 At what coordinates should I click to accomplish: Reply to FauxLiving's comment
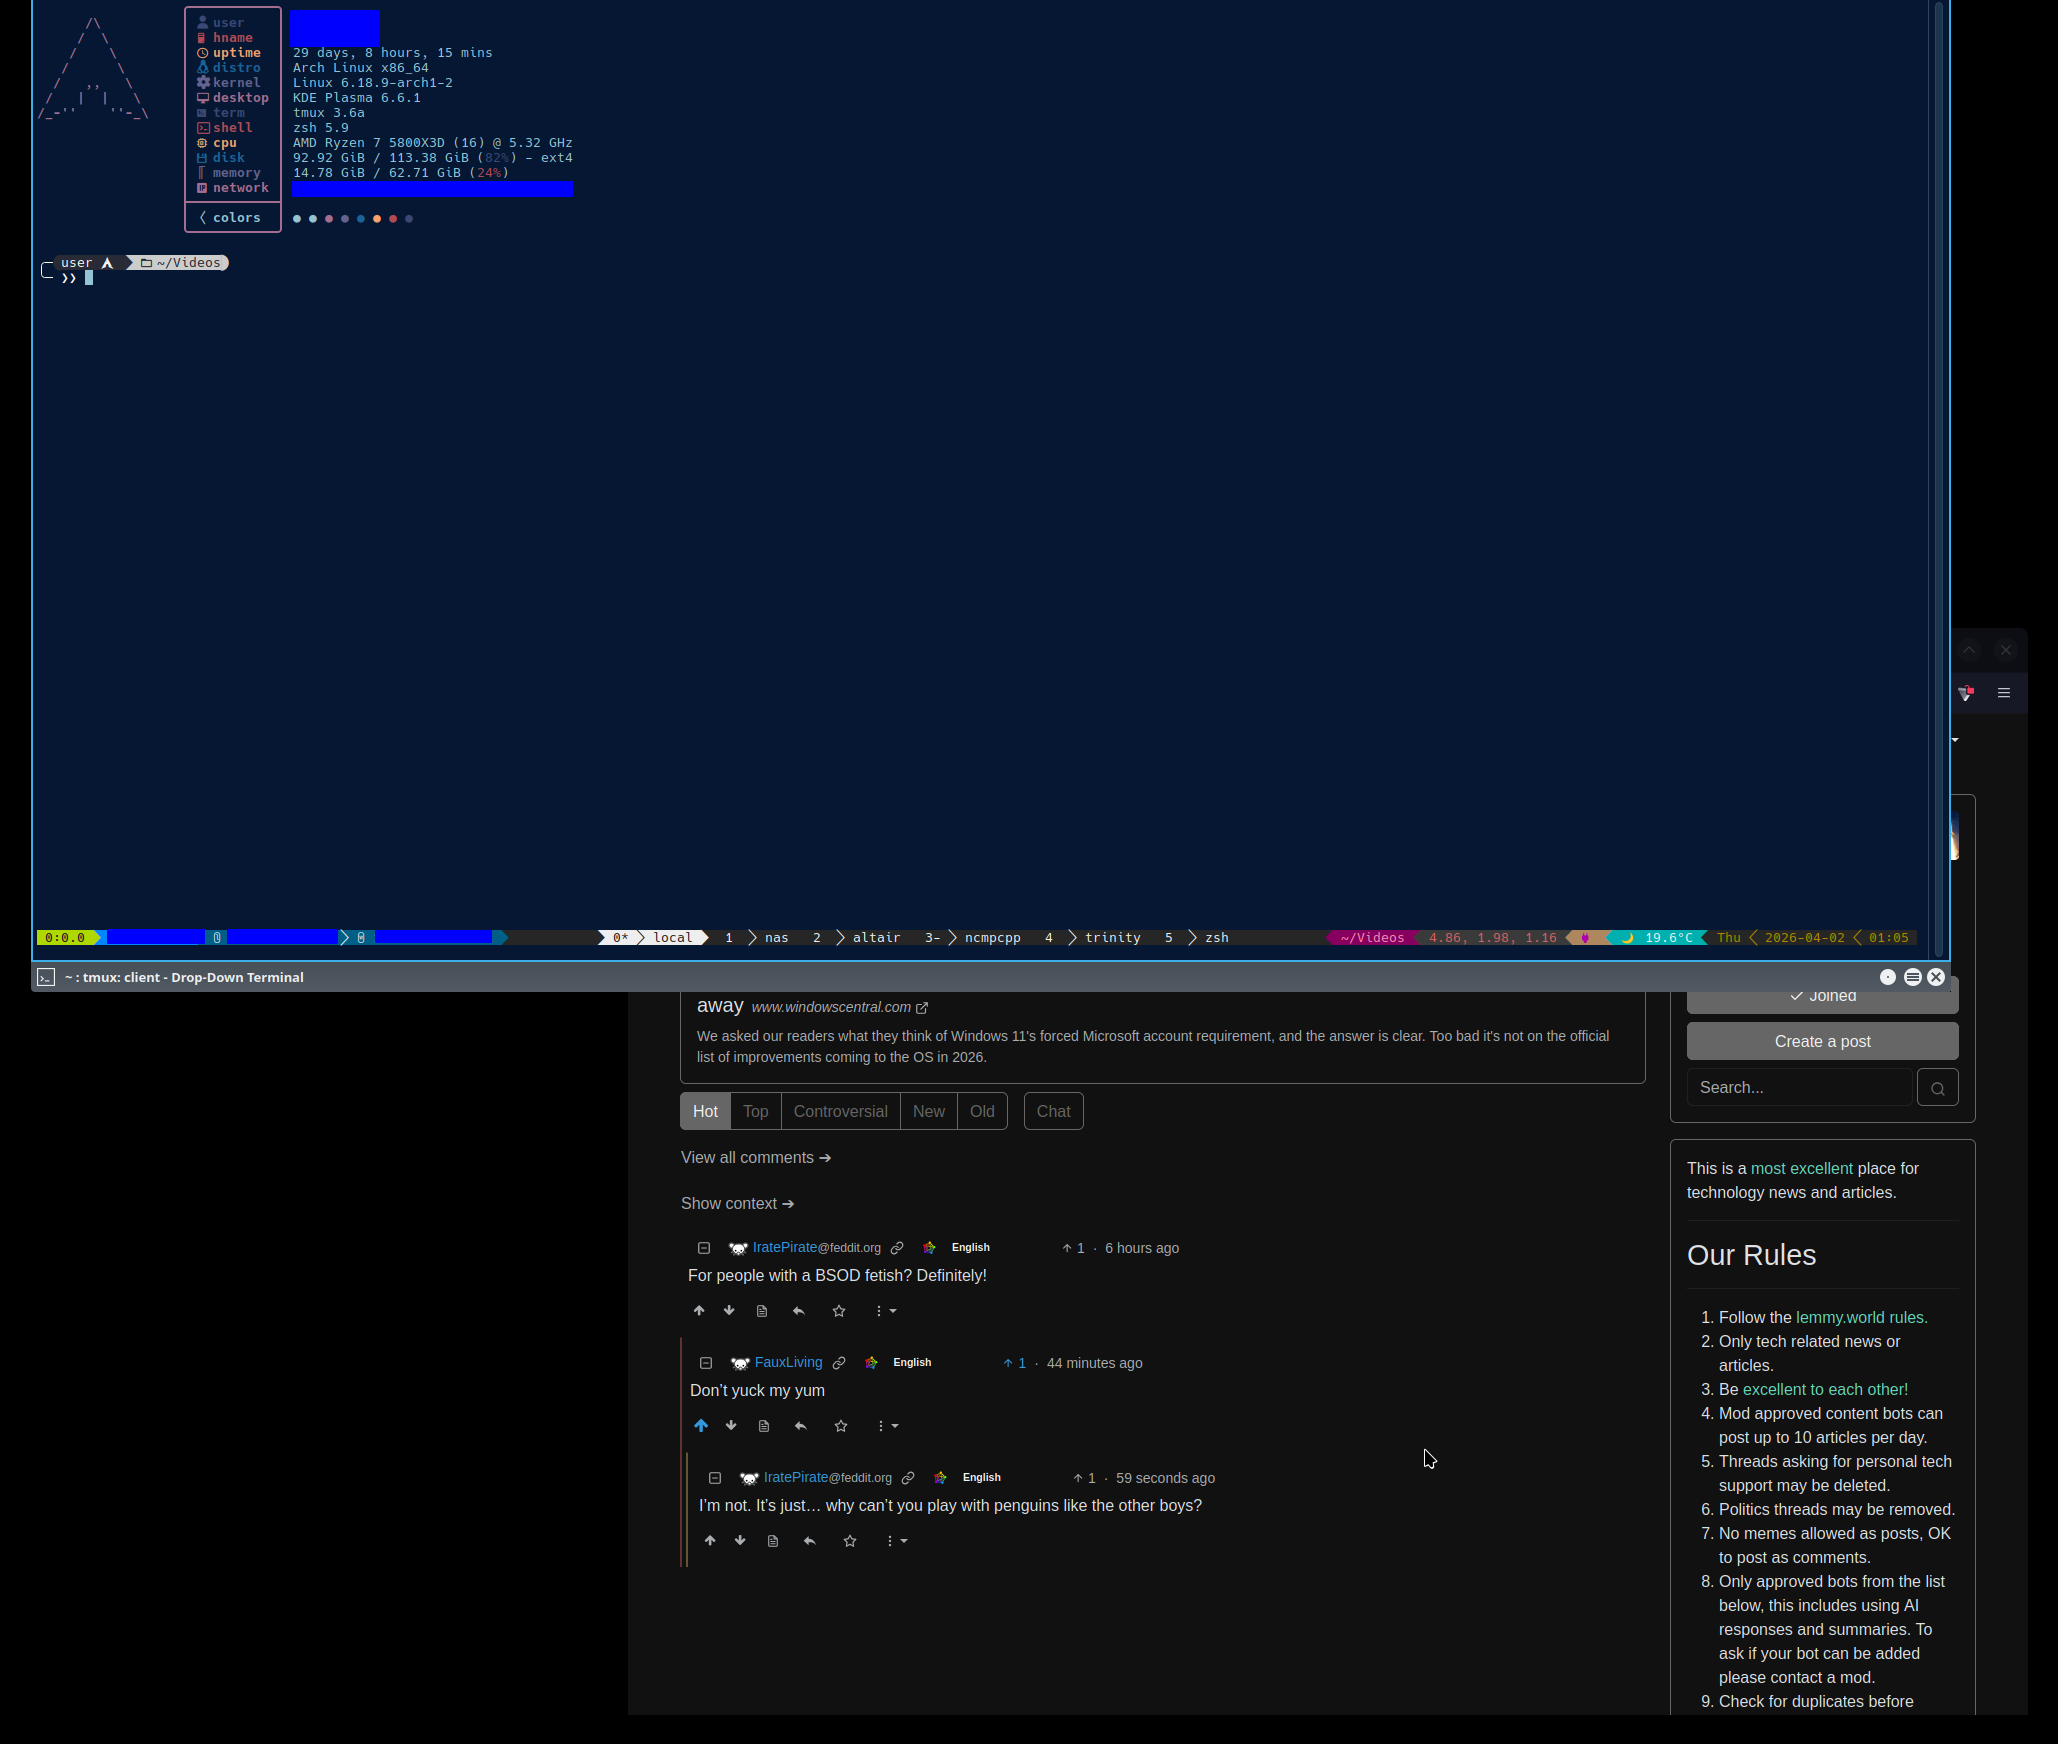(800, 1426)
